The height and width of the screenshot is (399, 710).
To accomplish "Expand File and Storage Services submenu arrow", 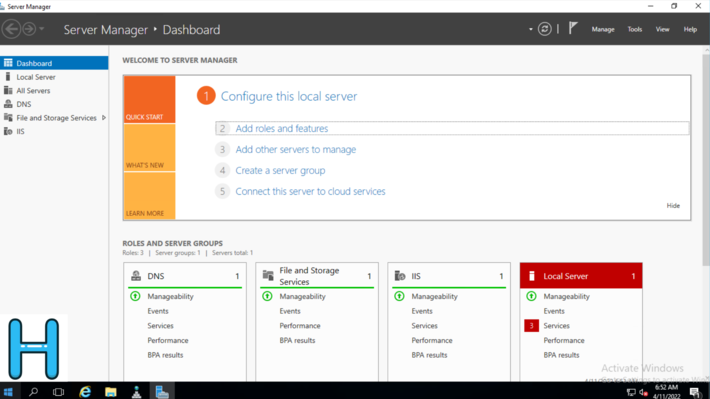I will click(104, 118).
